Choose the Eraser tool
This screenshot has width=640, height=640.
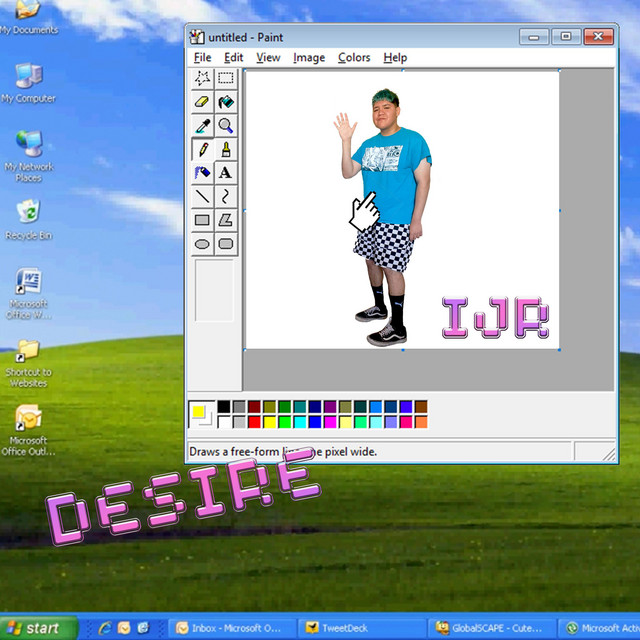202,102
